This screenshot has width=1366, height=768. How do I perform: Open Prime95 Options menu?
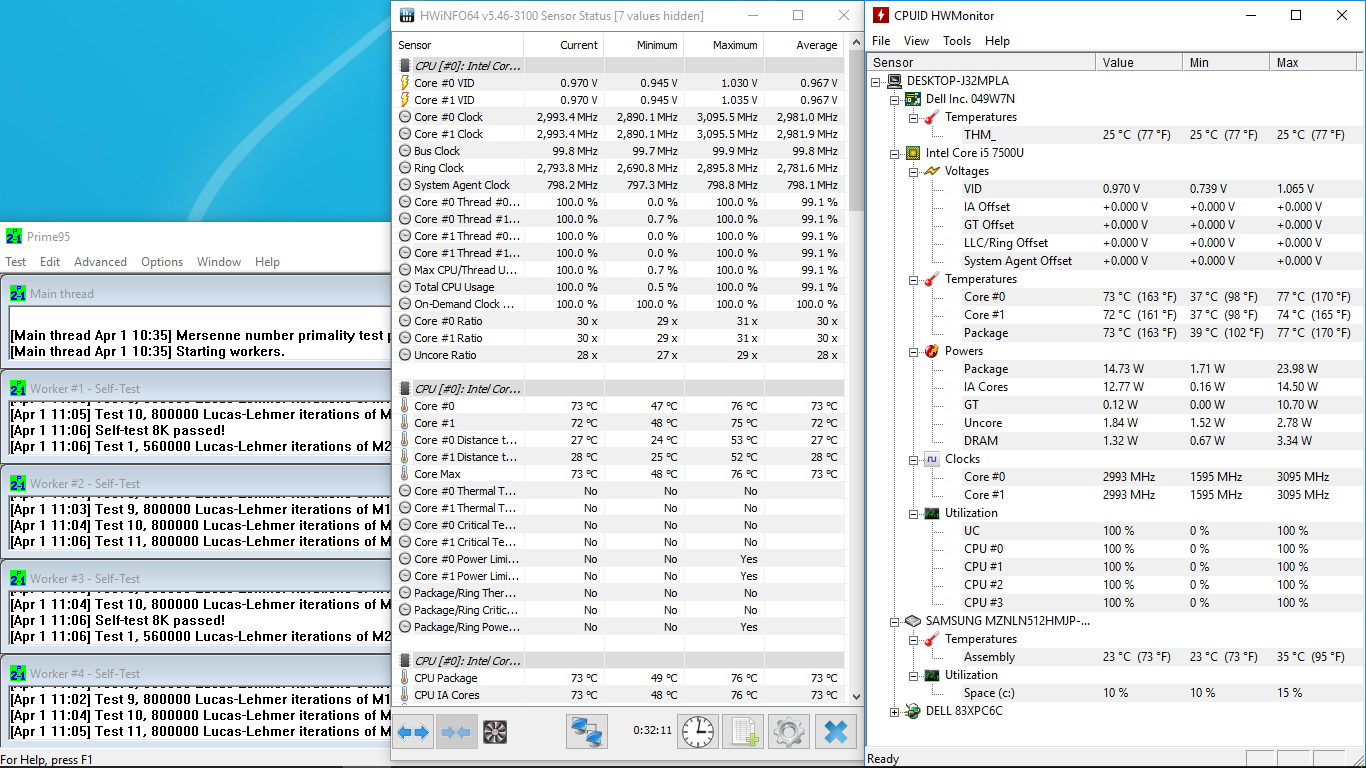(162, 262)
